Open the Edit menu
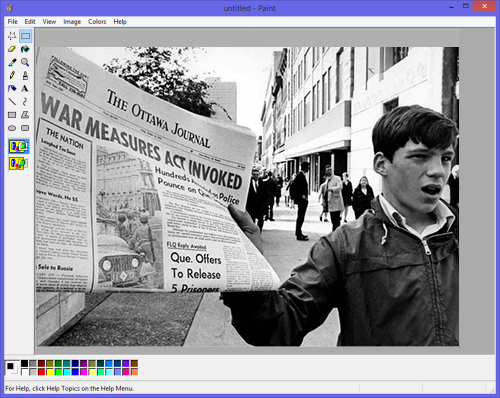The image size is (500, 398). click(x=30, y=22)
